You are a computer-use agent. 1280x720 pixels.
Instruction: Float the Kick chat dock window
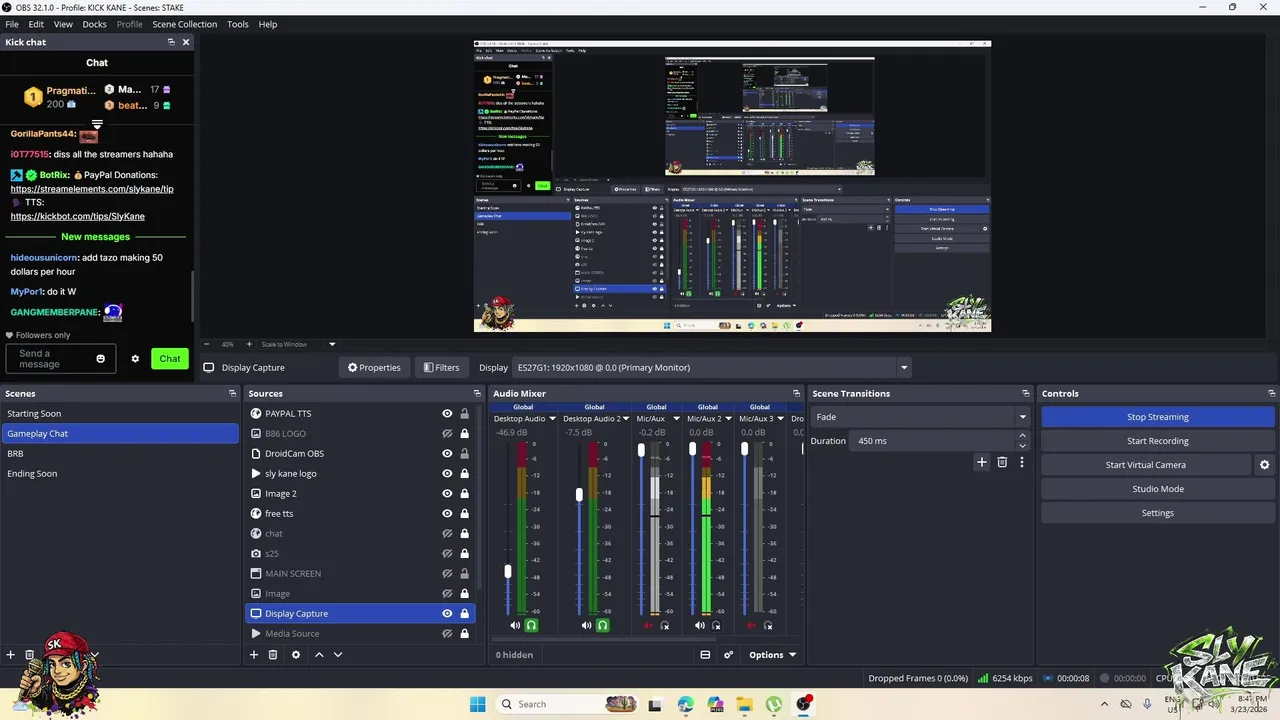pos(171,42)
